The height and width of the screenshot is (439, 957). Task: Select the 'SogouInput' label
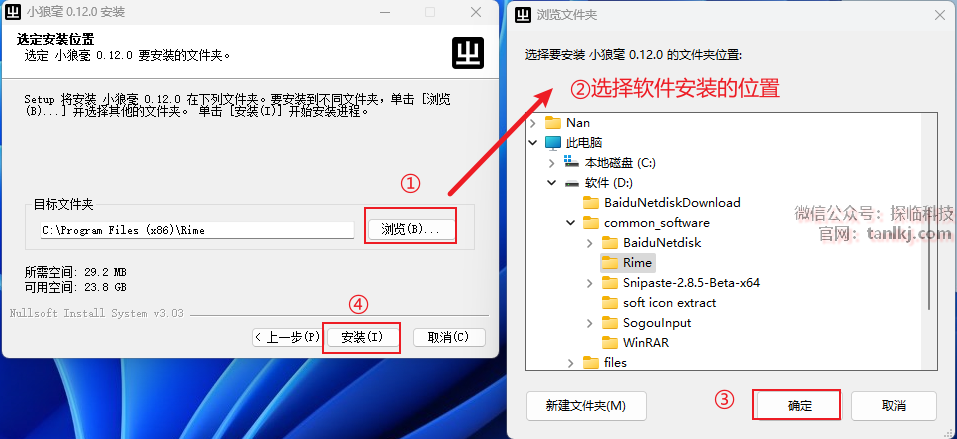tap(657, 323)
